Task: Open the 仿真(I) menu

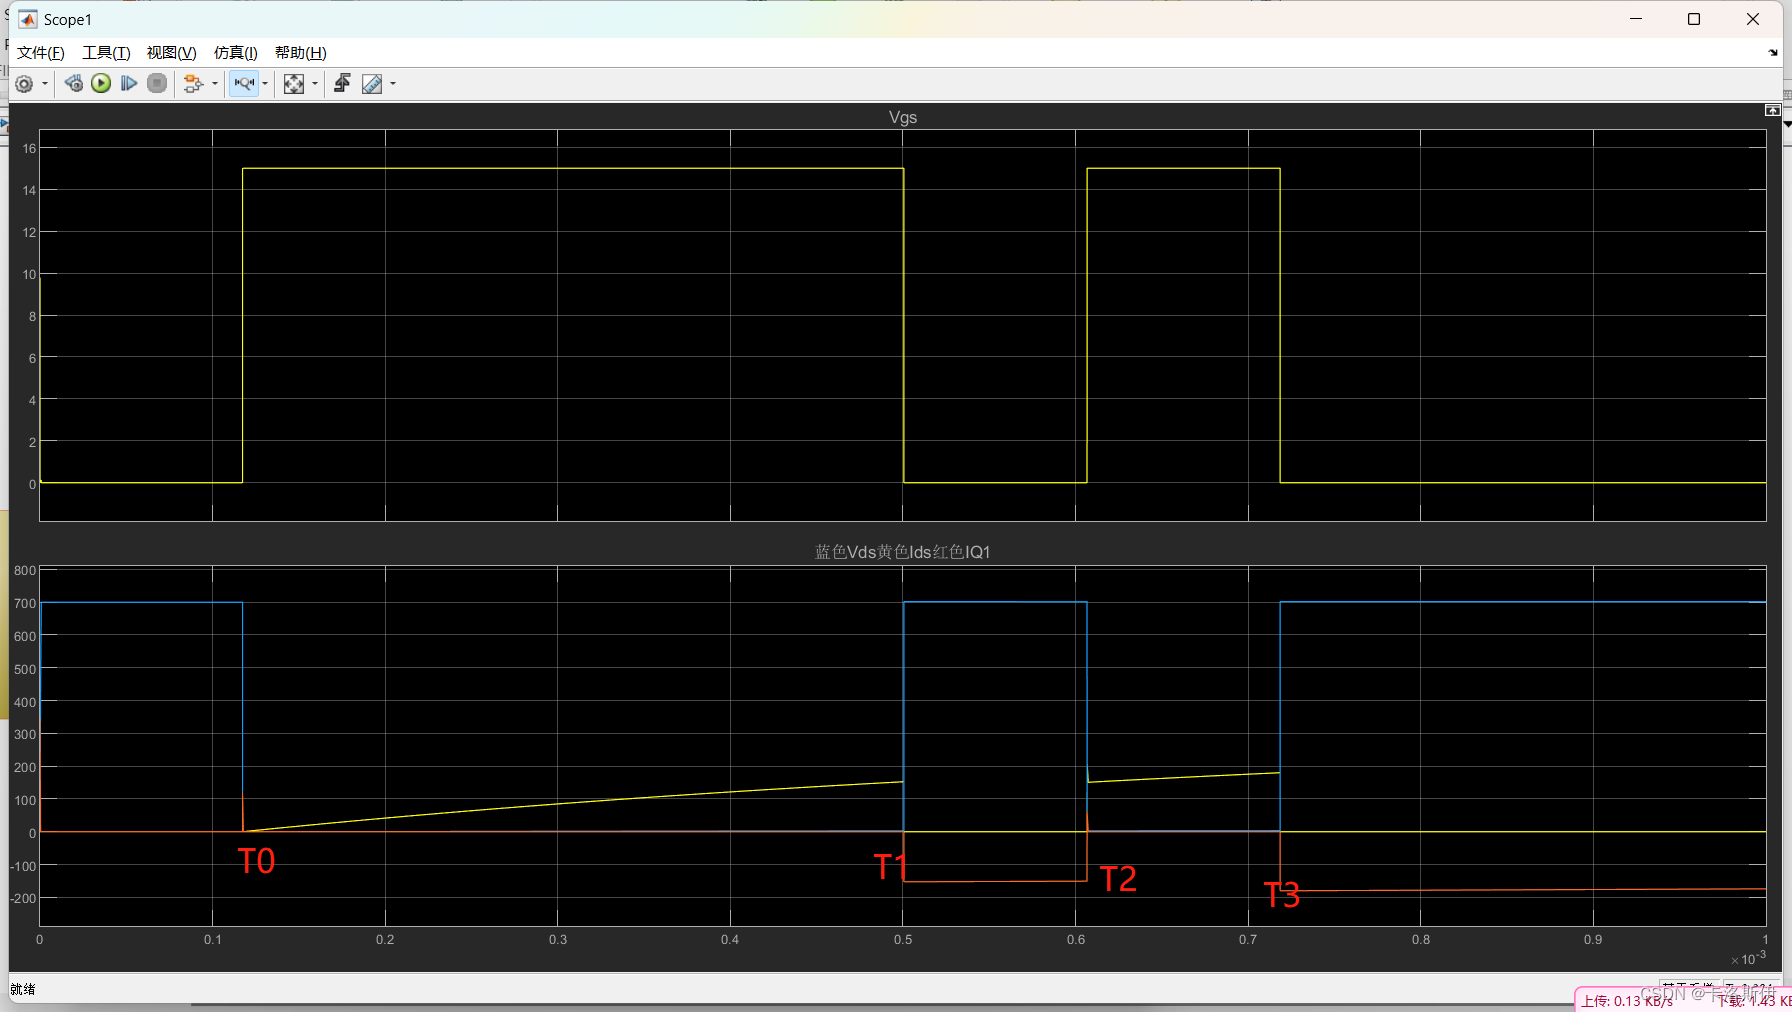Action: [x=236, y=53]
